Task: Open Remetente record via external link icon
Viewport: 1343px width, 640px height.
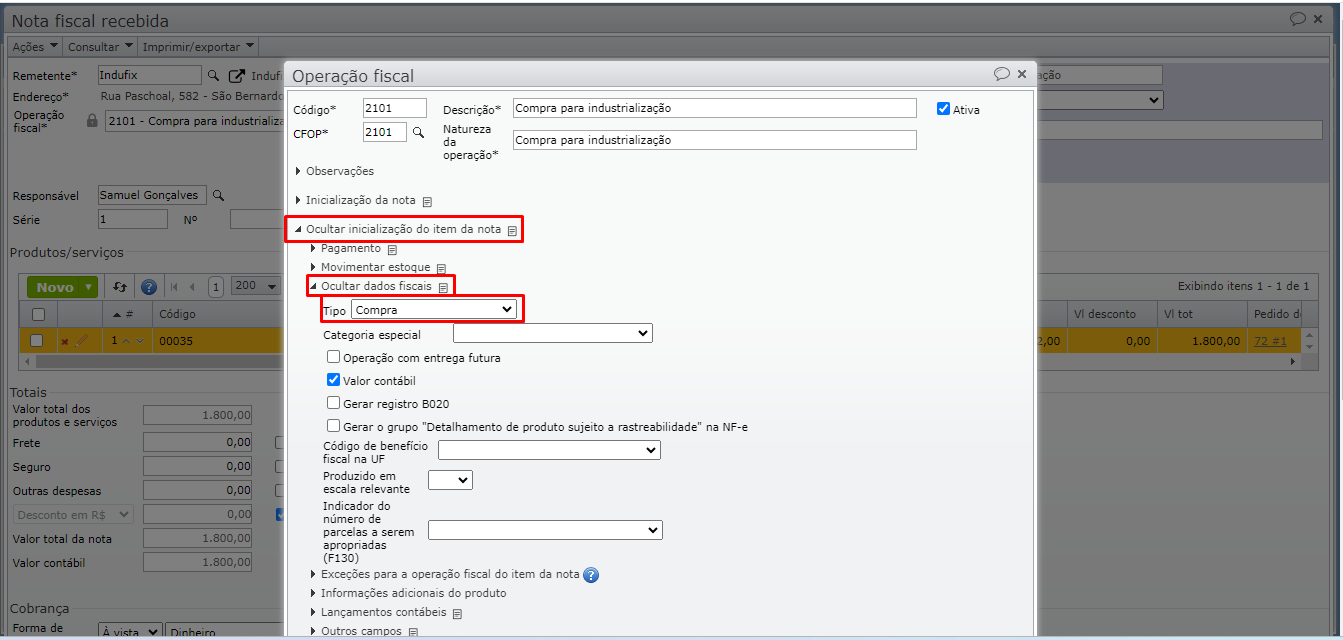Action: 236,76
